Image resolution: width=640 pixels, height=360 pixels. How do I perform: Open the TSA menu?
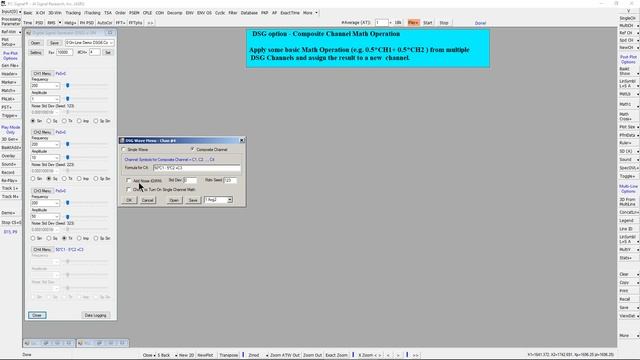(108, 13)
